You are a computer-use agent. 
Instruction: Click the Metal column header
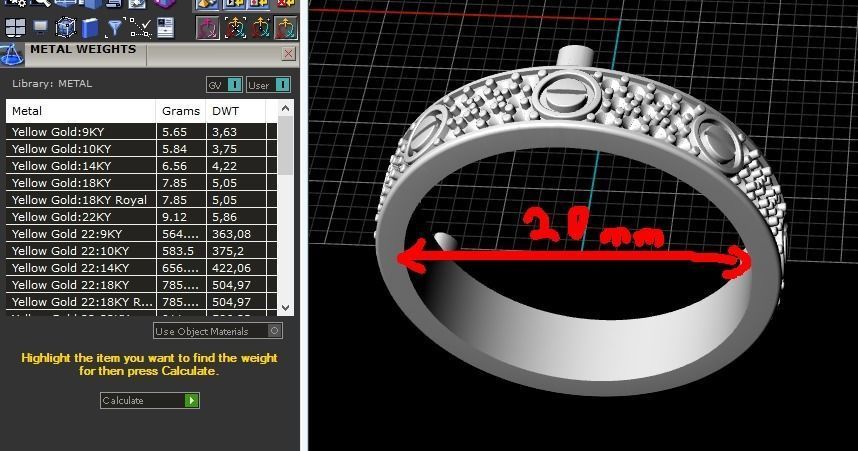pyautogui.click(x=80, y=111)
